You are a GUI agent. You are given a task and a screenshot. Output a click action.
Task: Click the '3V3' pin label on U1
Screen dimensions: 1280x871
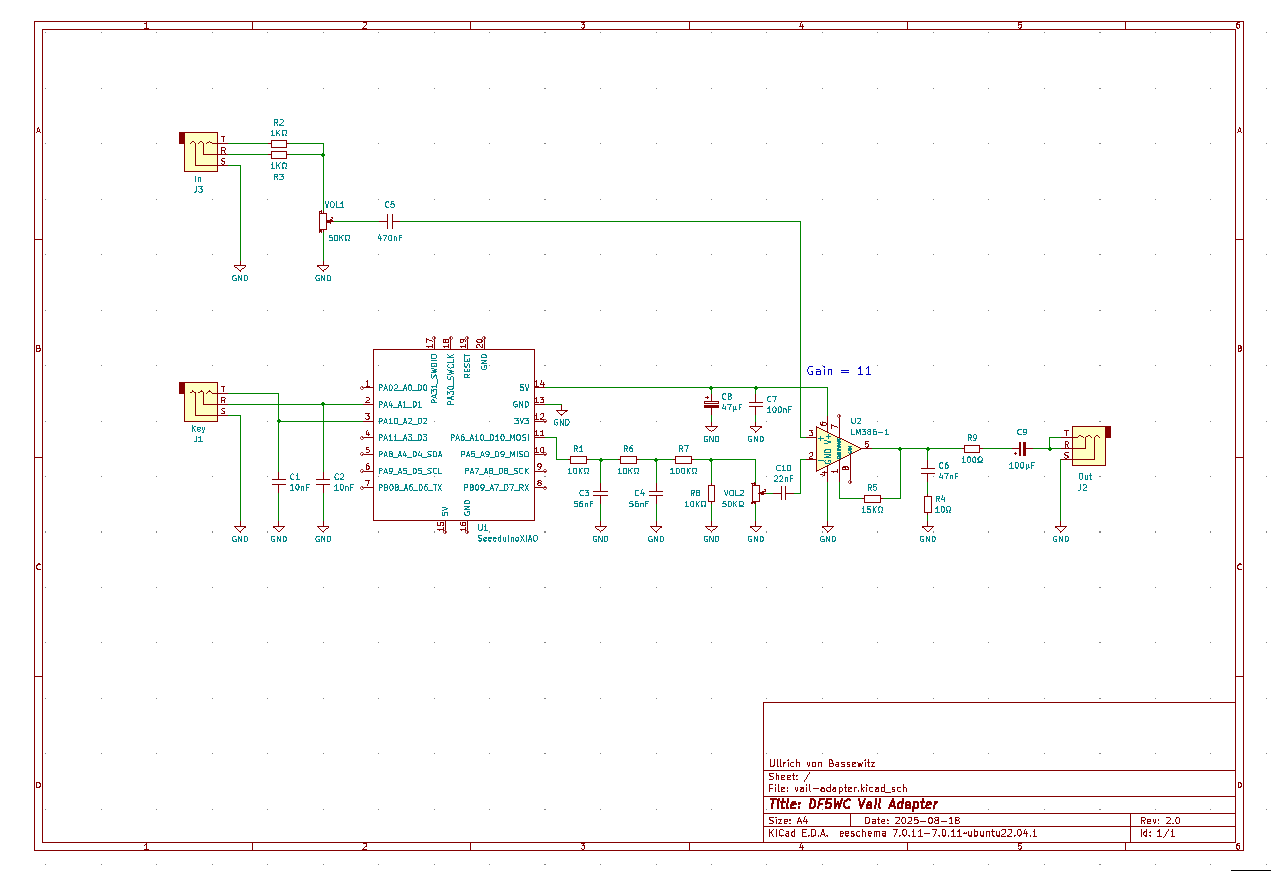coord(522,421)
